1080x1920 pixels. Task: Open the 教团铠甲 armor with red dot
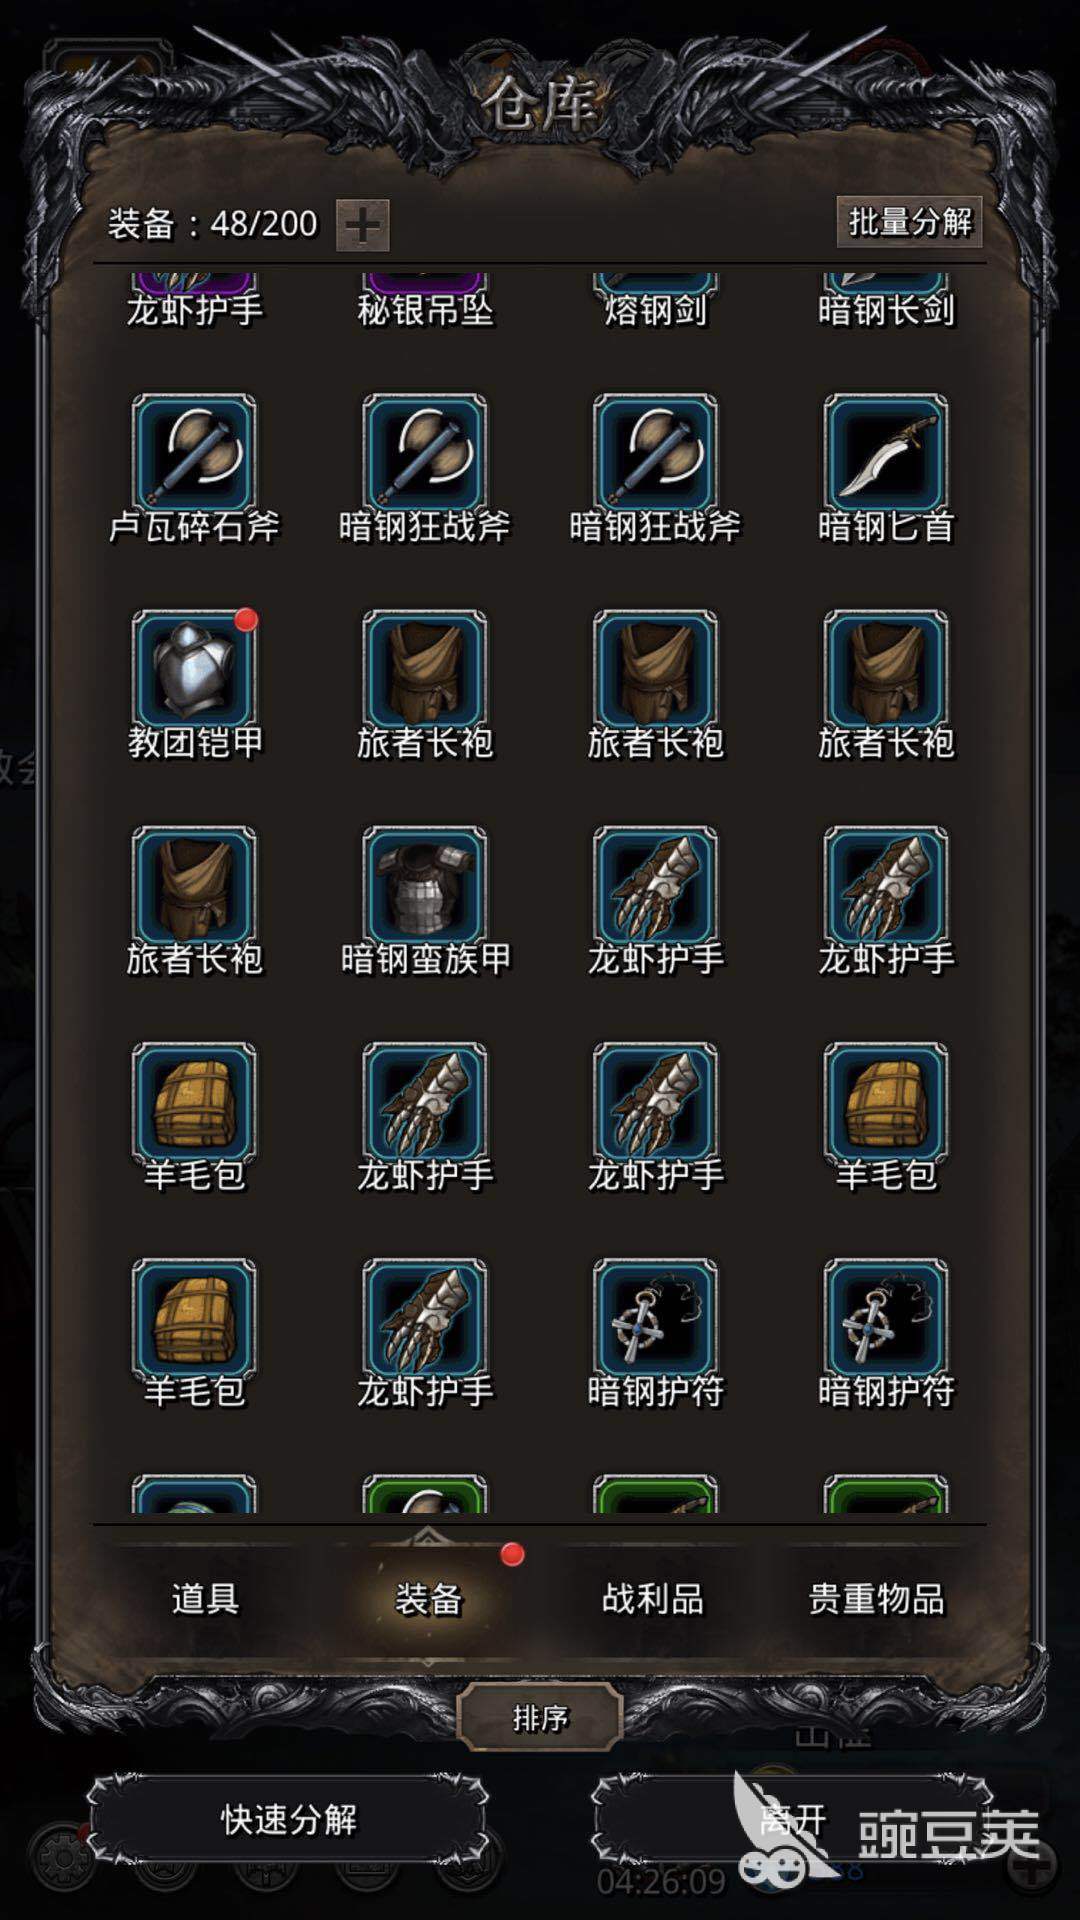click(194, 668)
